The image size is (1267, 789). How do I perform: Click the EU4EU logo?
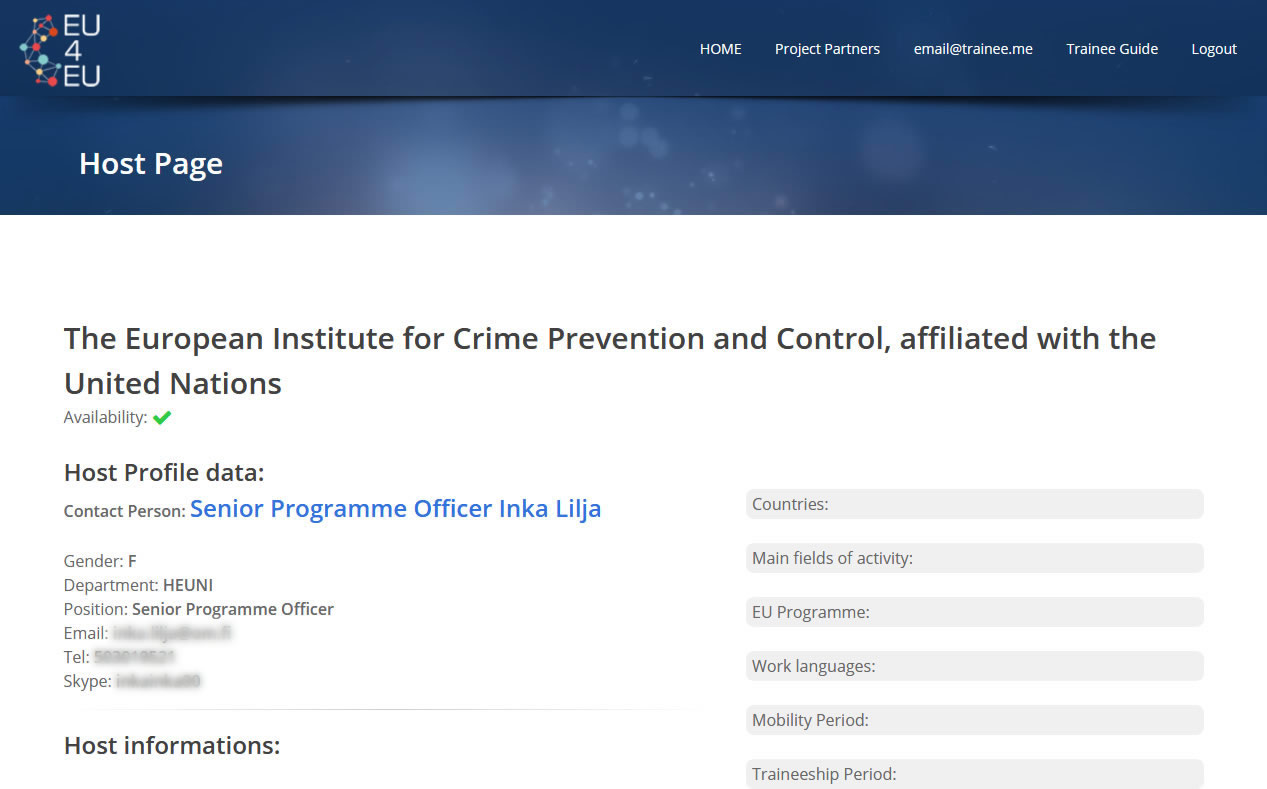[60, 50]
